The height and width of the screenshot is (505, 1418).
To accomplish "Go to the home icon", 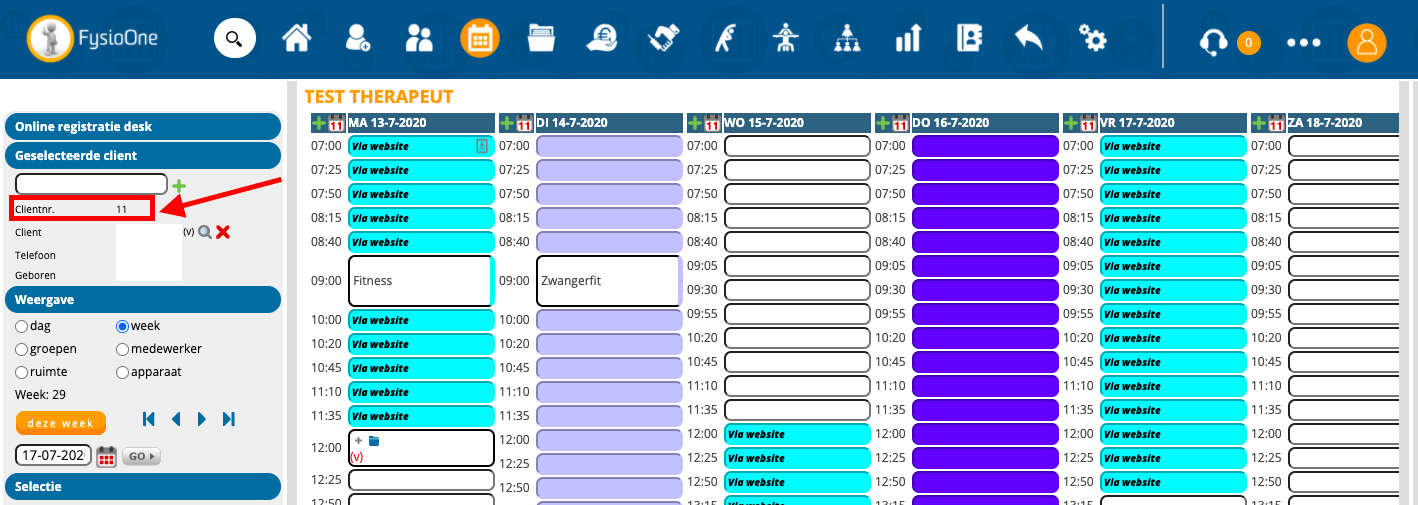I will 296,39.
